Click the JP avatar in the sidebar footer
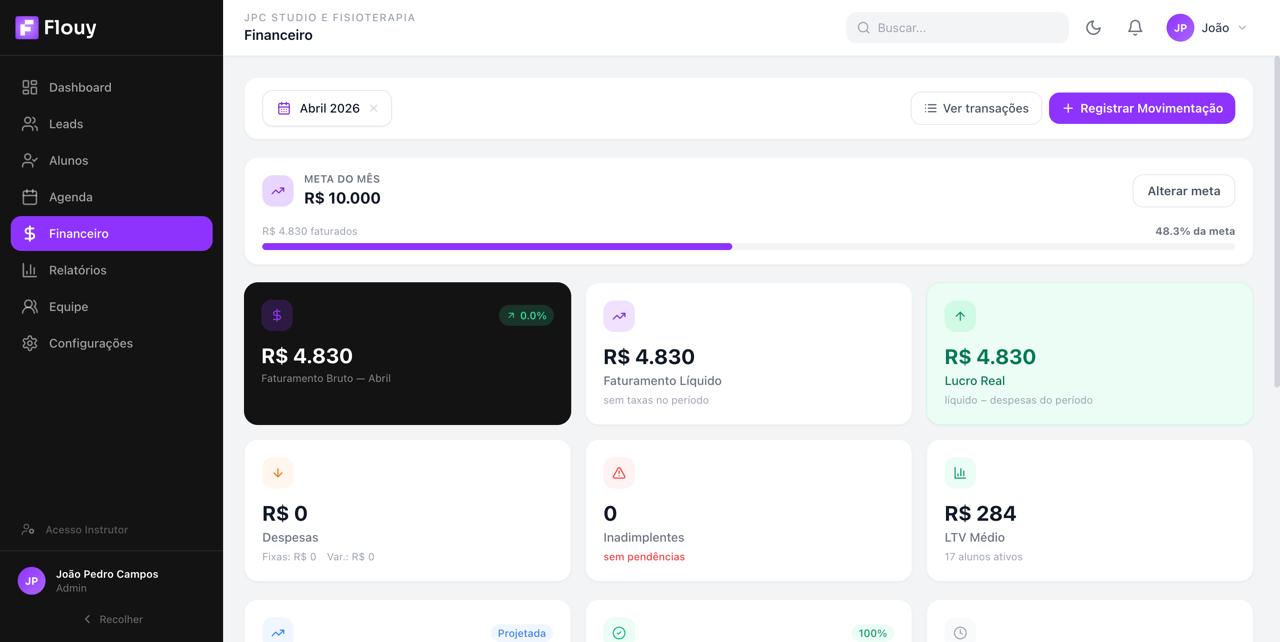1280x642 pixels. [x=32, y=580]
